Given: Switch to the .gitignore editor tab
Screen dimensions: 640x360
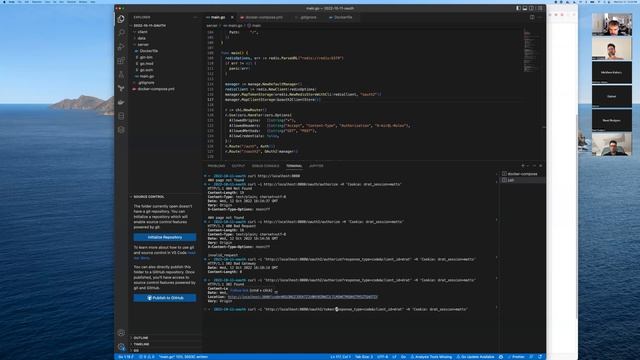Looking at the screenshot, I should tap(307, 17).
